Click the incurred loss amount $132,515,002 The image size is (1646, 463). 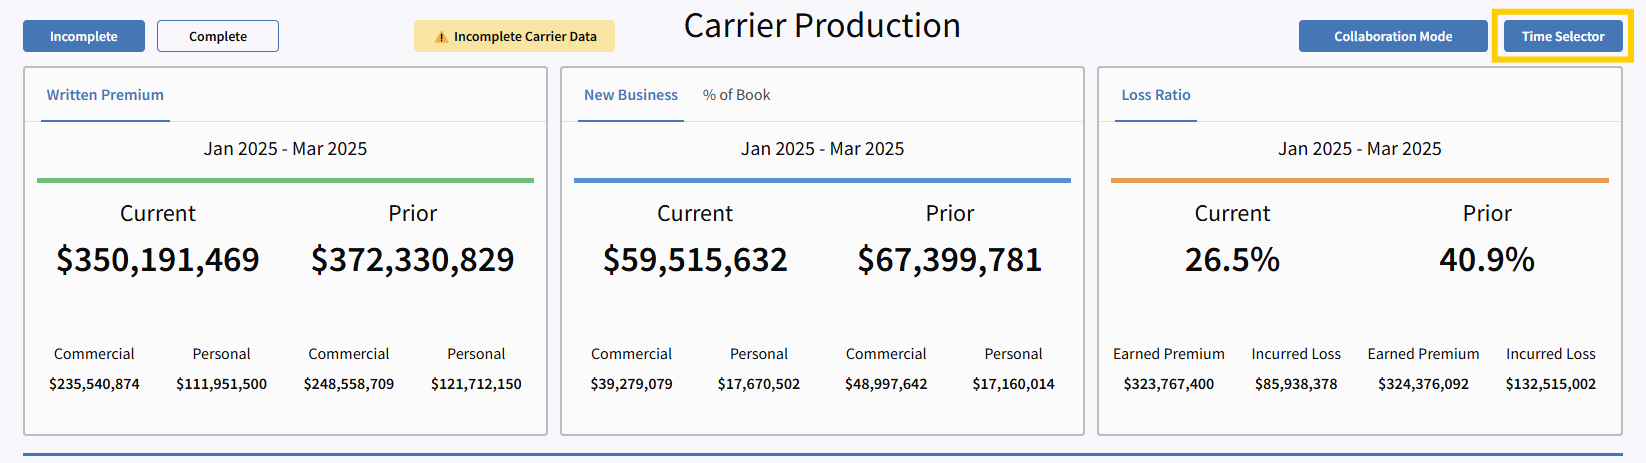click(x=1551, y=384)
